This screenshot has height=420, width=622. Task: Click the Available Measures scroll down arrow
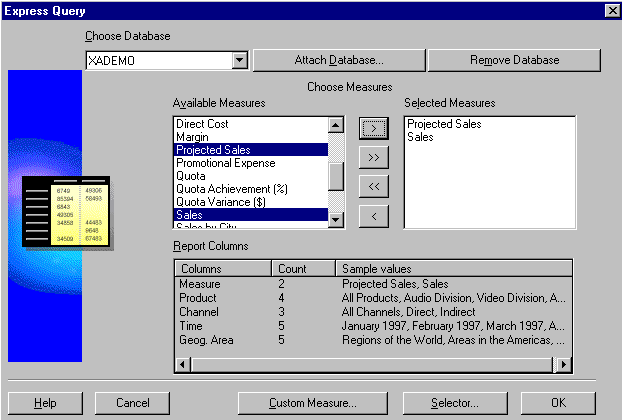tap(336, 219)
